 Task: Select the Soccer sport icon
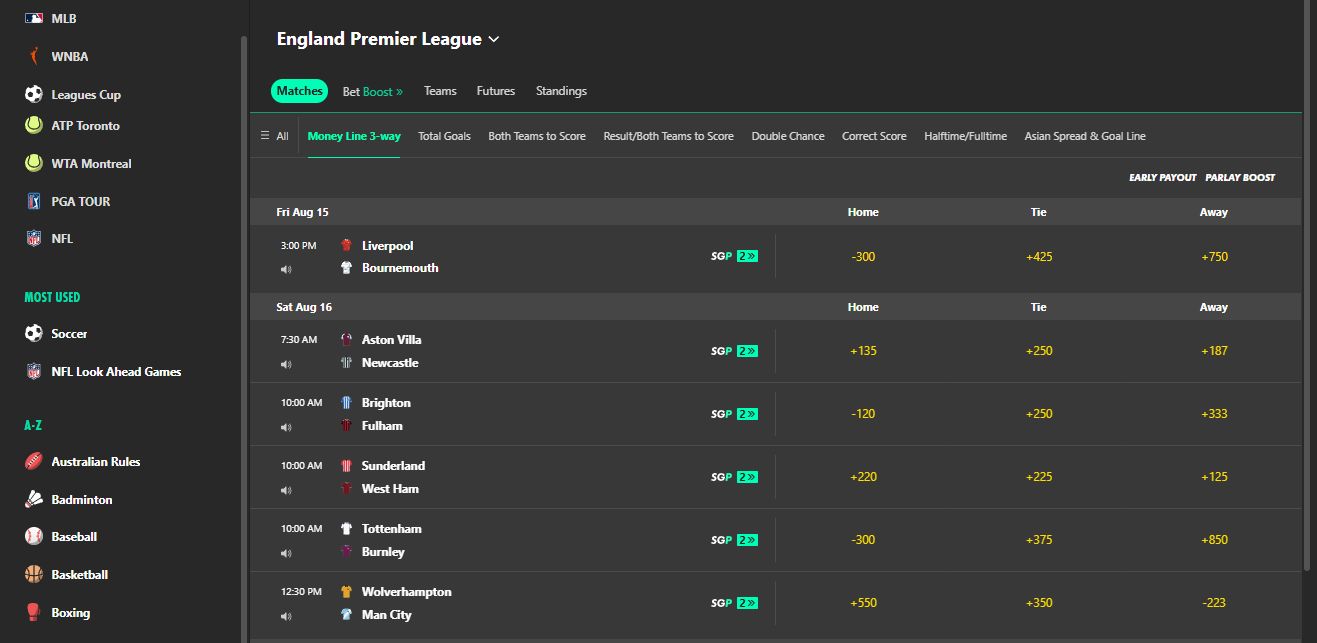click(x=32, y=333)
